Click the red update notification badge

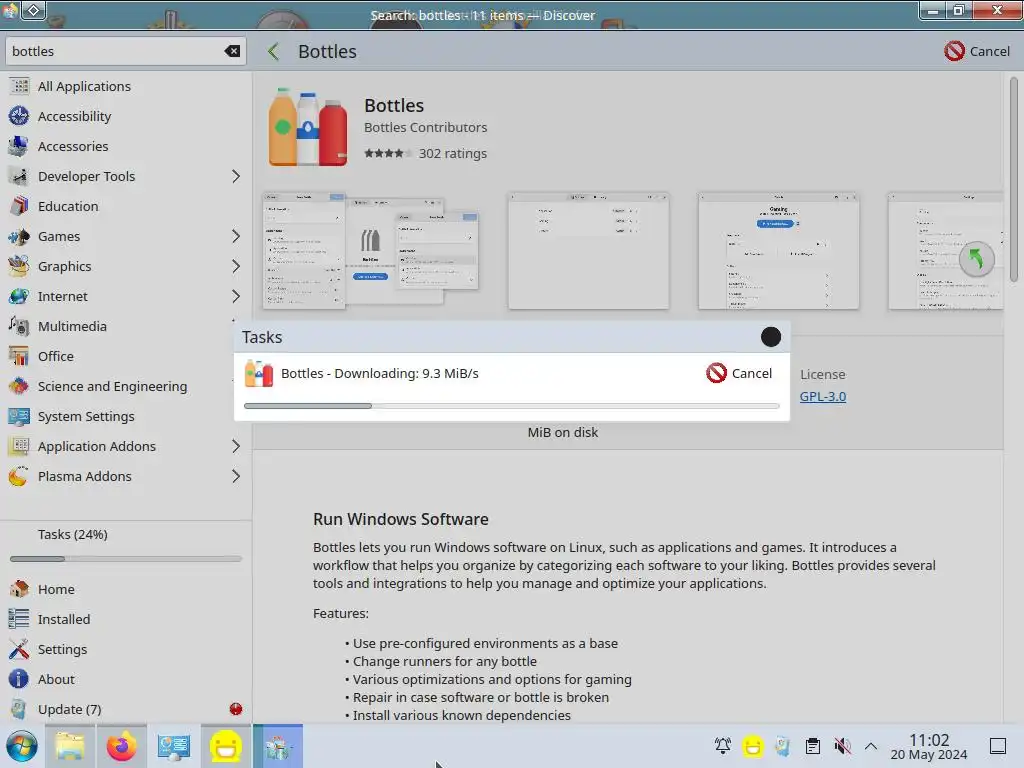[x=236, y=709]
